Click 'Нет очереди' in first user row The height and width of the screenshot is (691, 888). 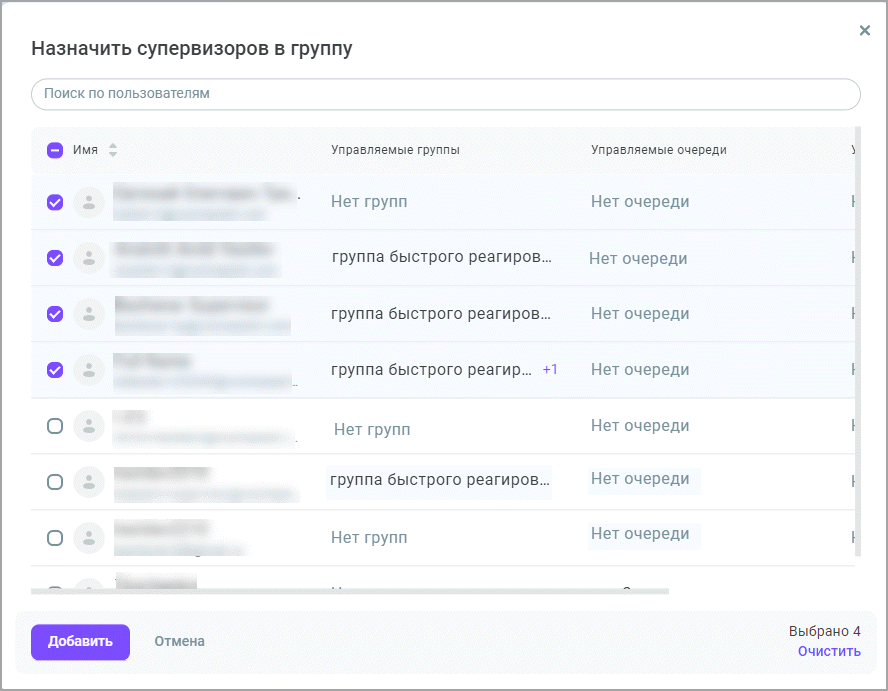(x=640, y=202)
